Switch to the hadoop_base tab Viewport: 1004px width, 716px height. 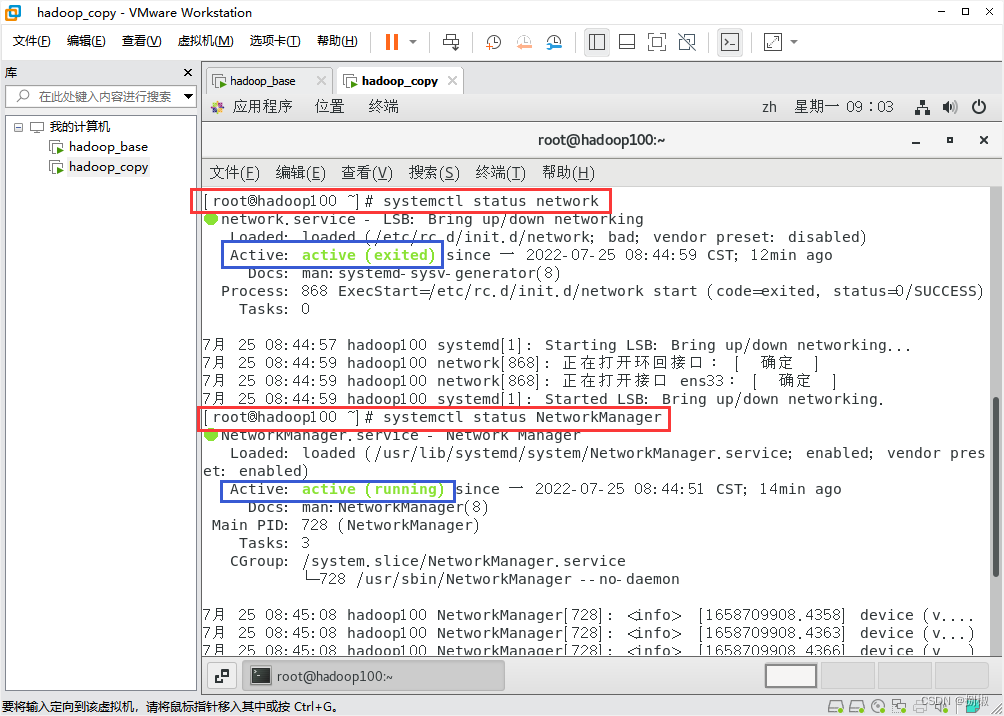(x=263, y=81)
